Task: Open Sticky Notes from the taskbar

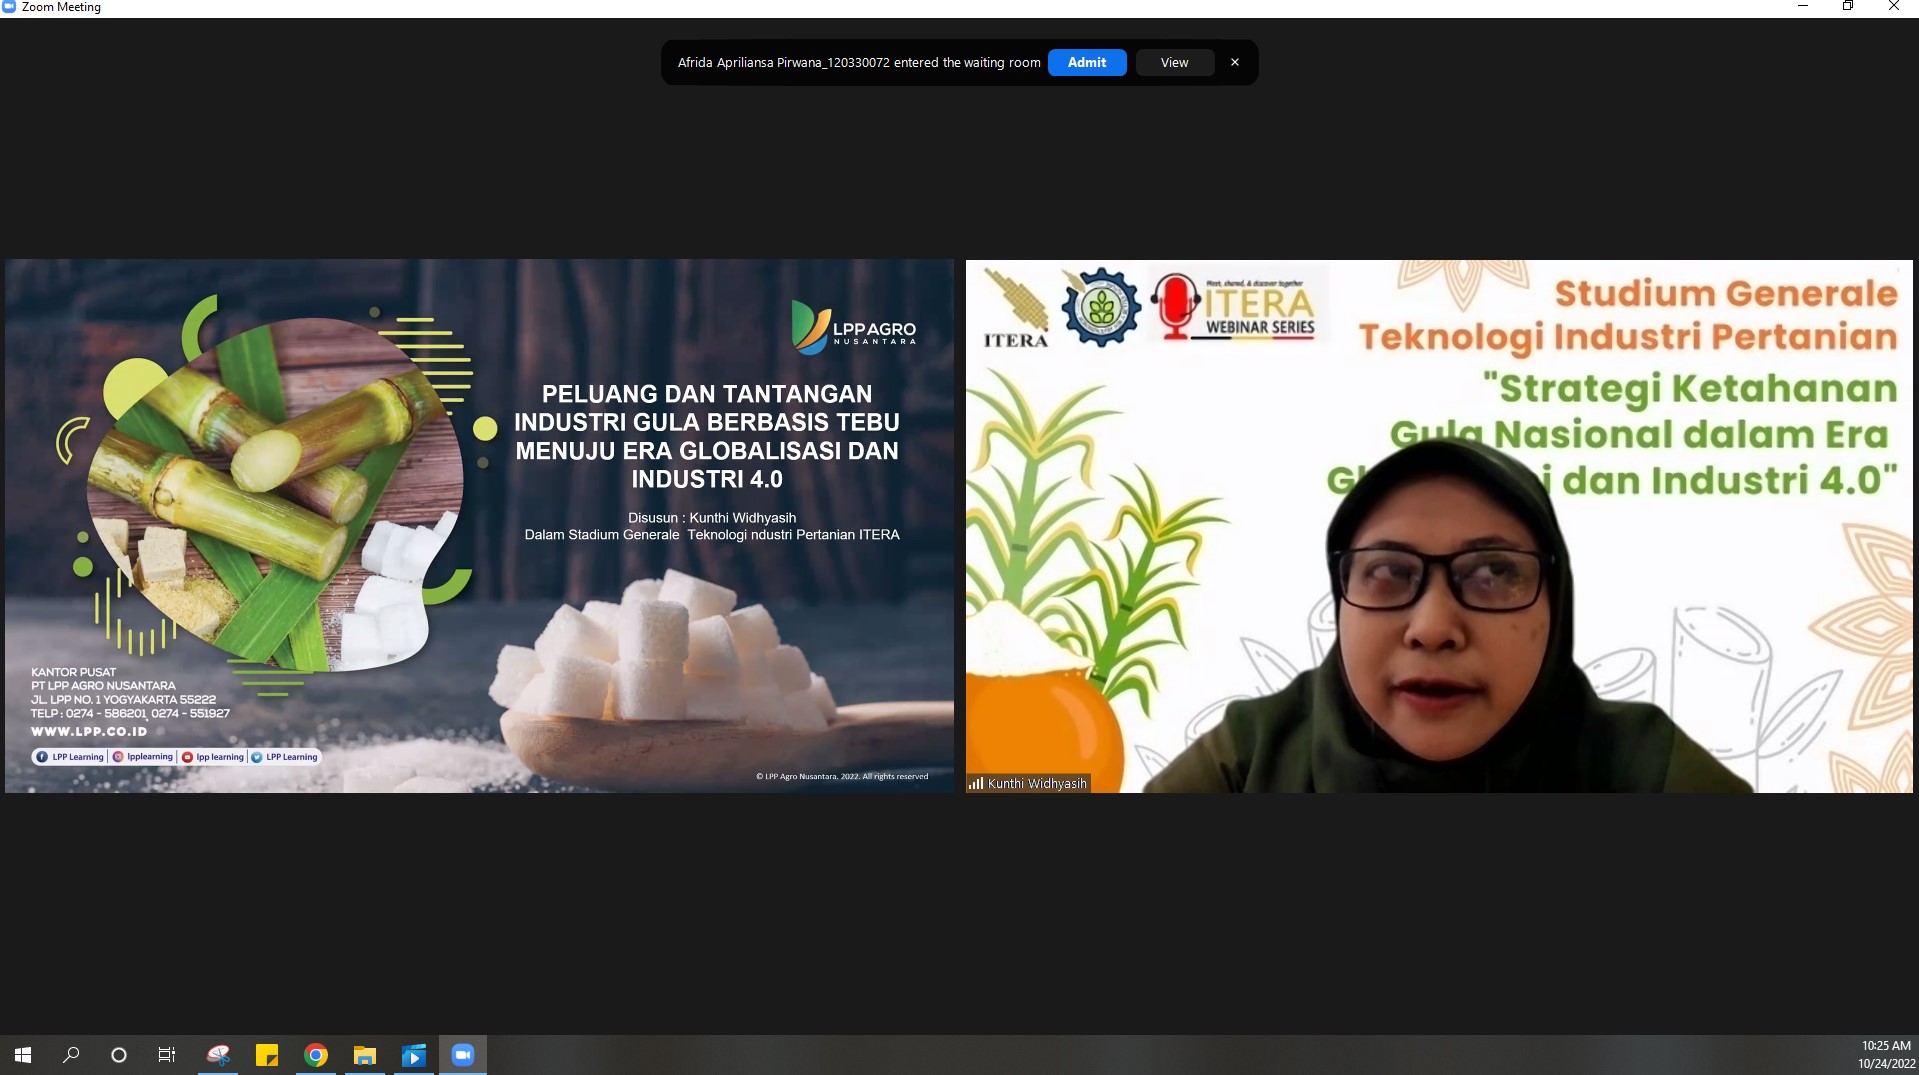Action: pos(267,1055)
